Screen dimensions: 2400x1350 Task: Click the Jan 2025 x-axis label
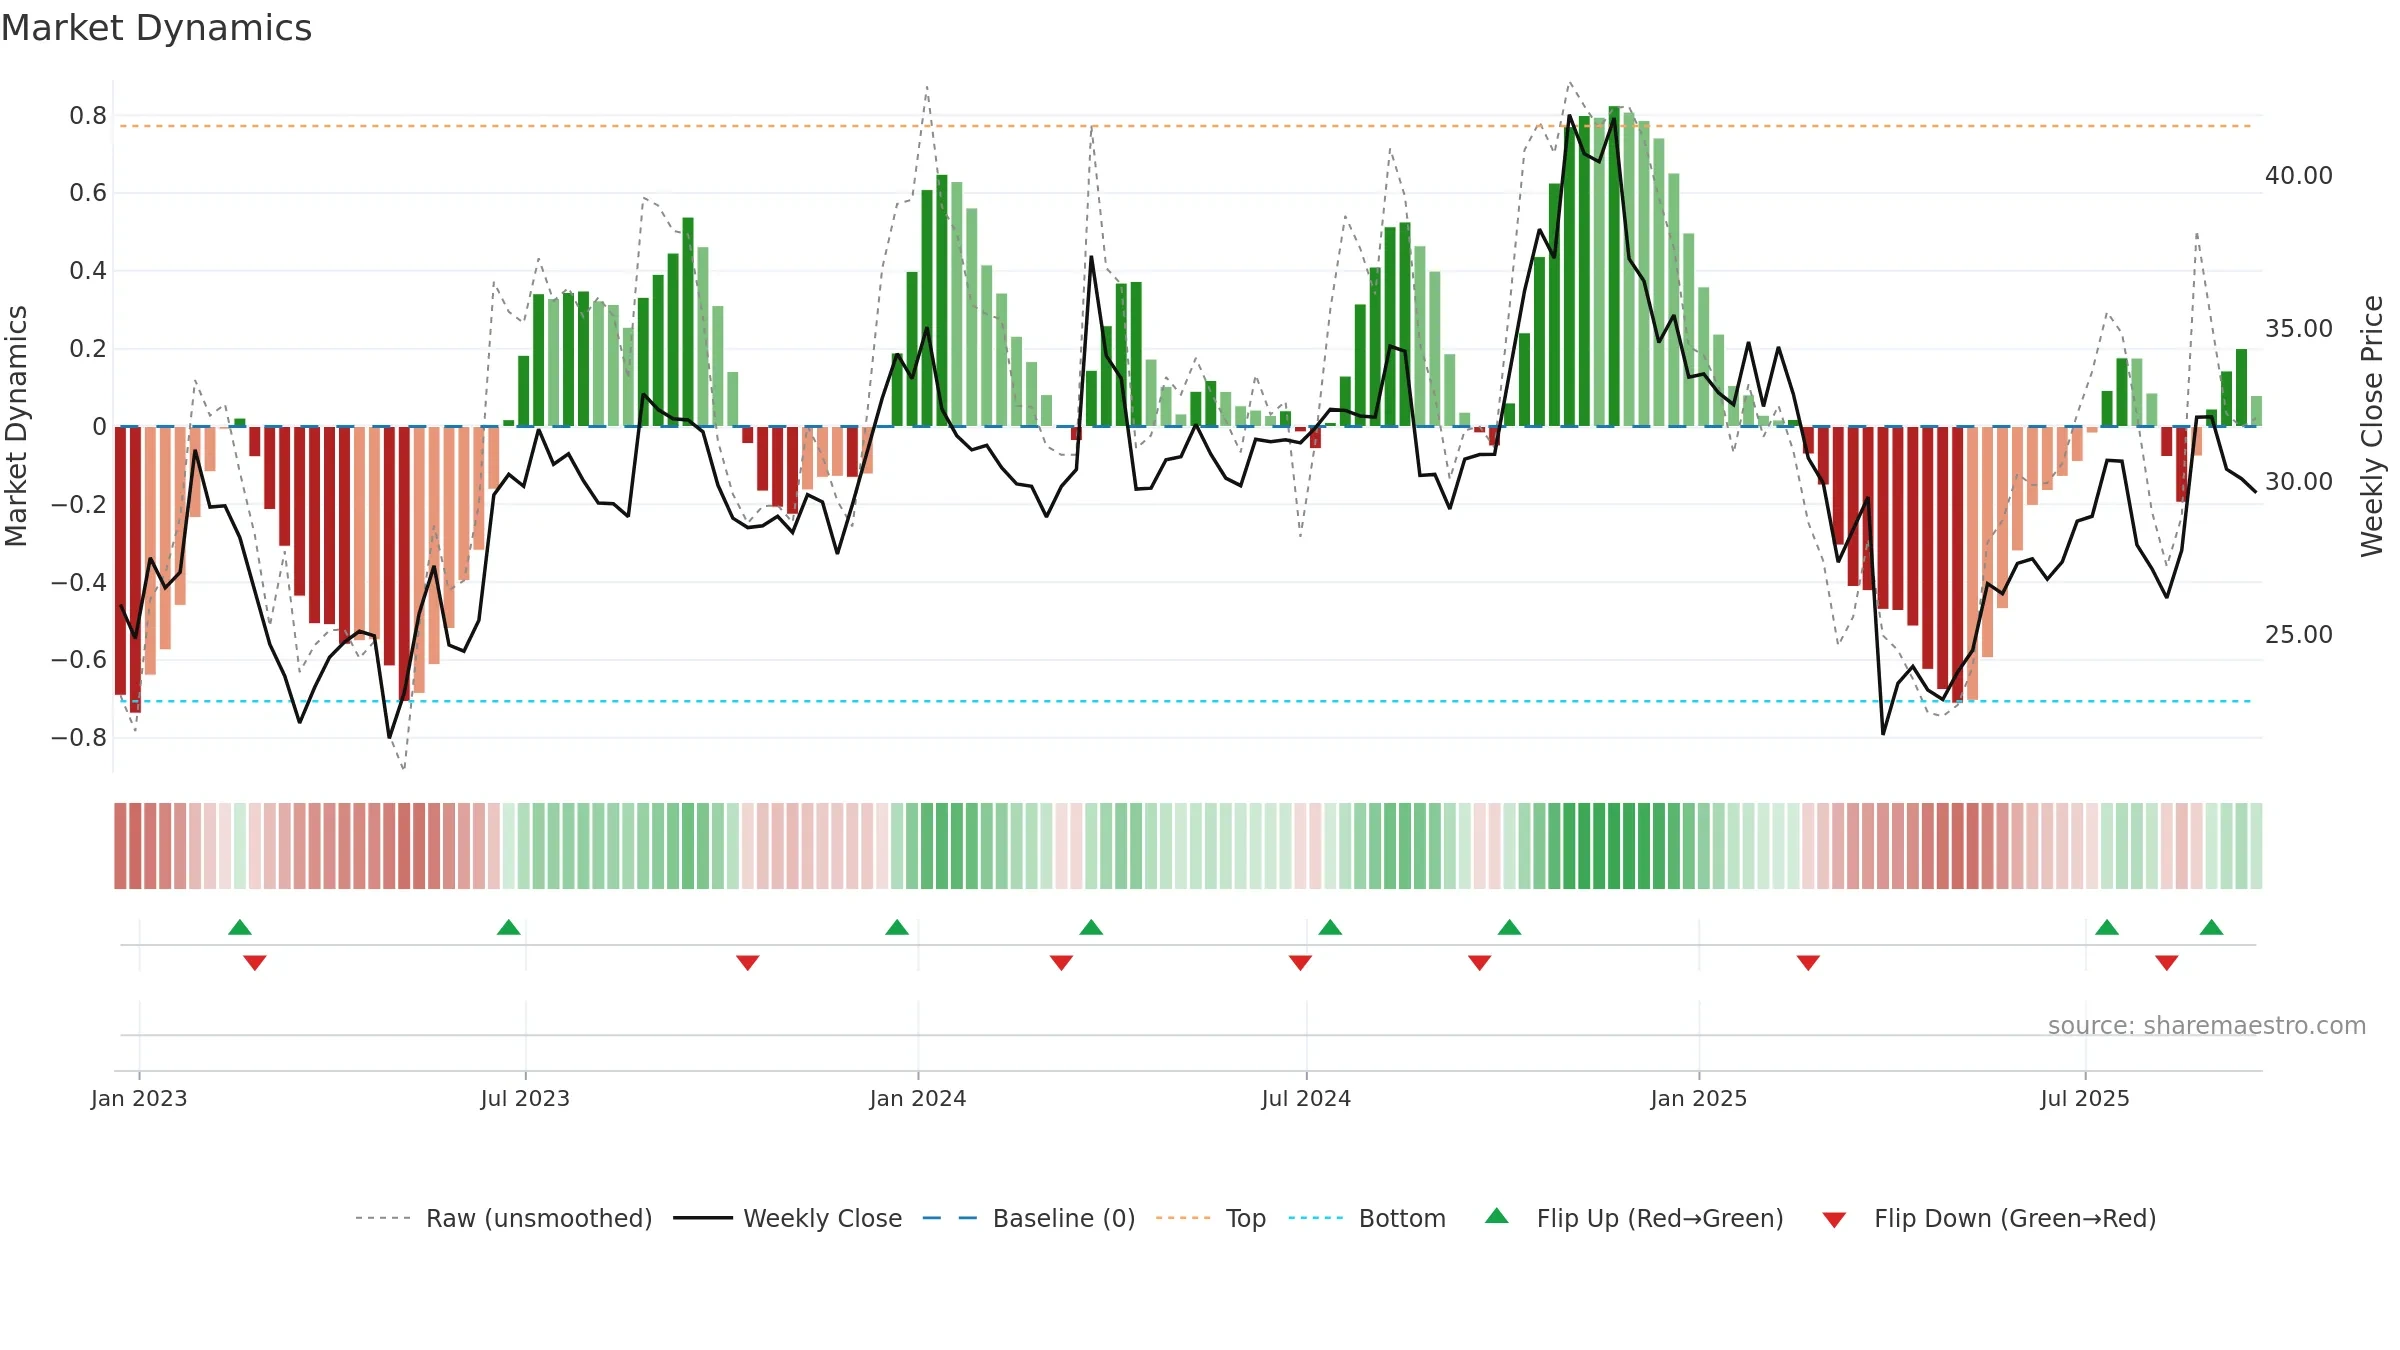coord(1699,1098)
